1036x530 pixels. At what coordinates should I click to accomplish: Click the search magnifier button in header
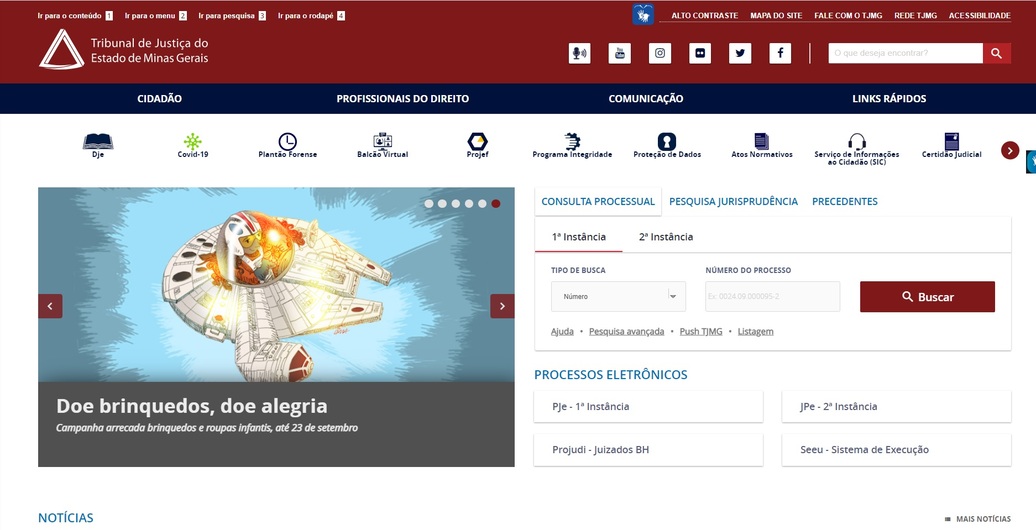point(997,54)
